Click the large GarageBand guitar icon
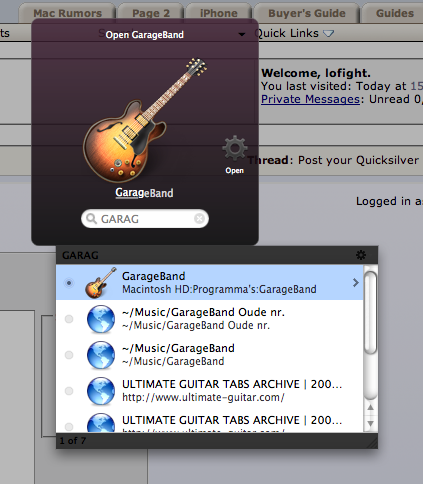423x484 pixels. 145,120
